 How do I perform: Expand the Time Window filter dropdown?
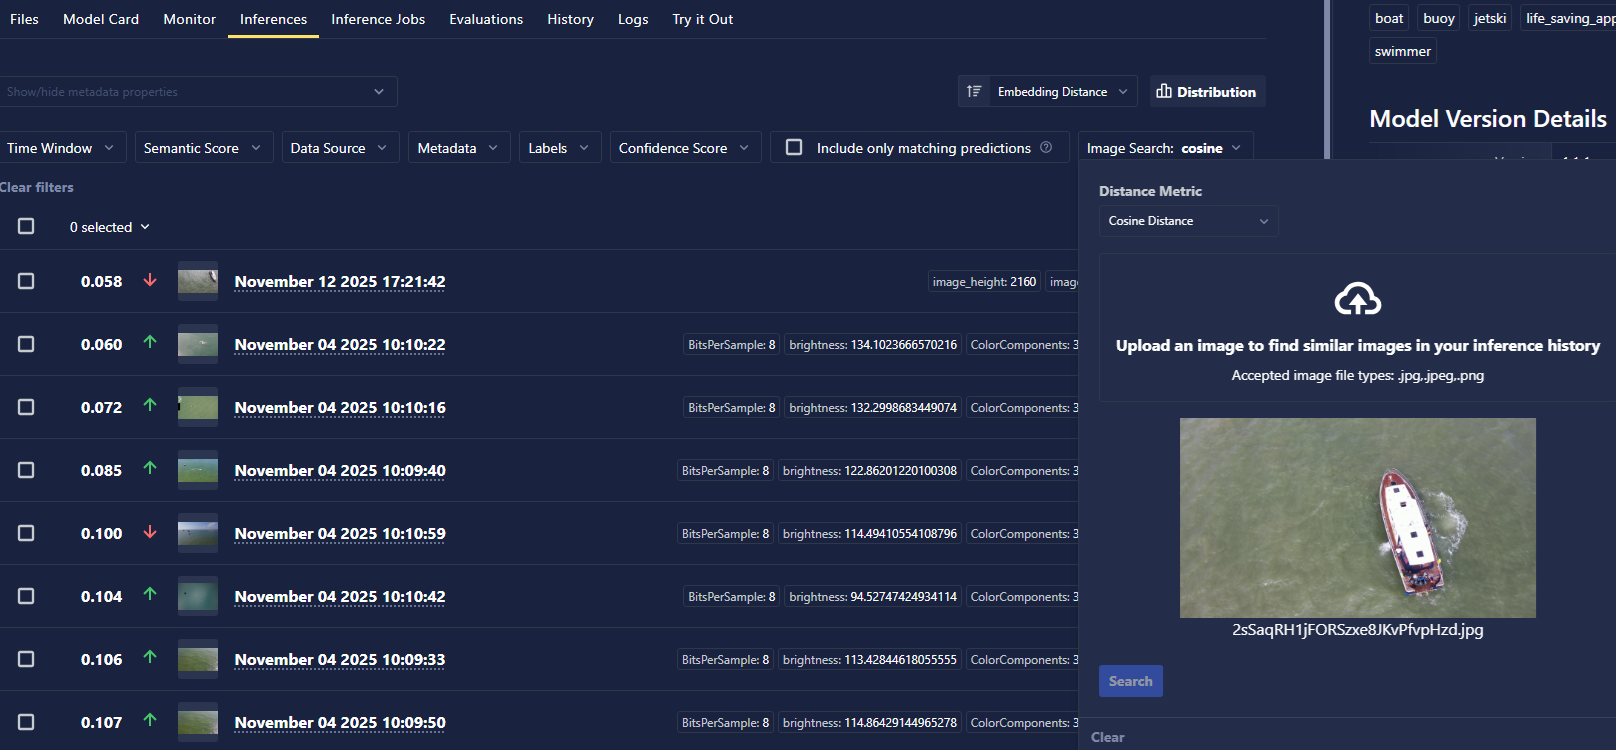60,148
